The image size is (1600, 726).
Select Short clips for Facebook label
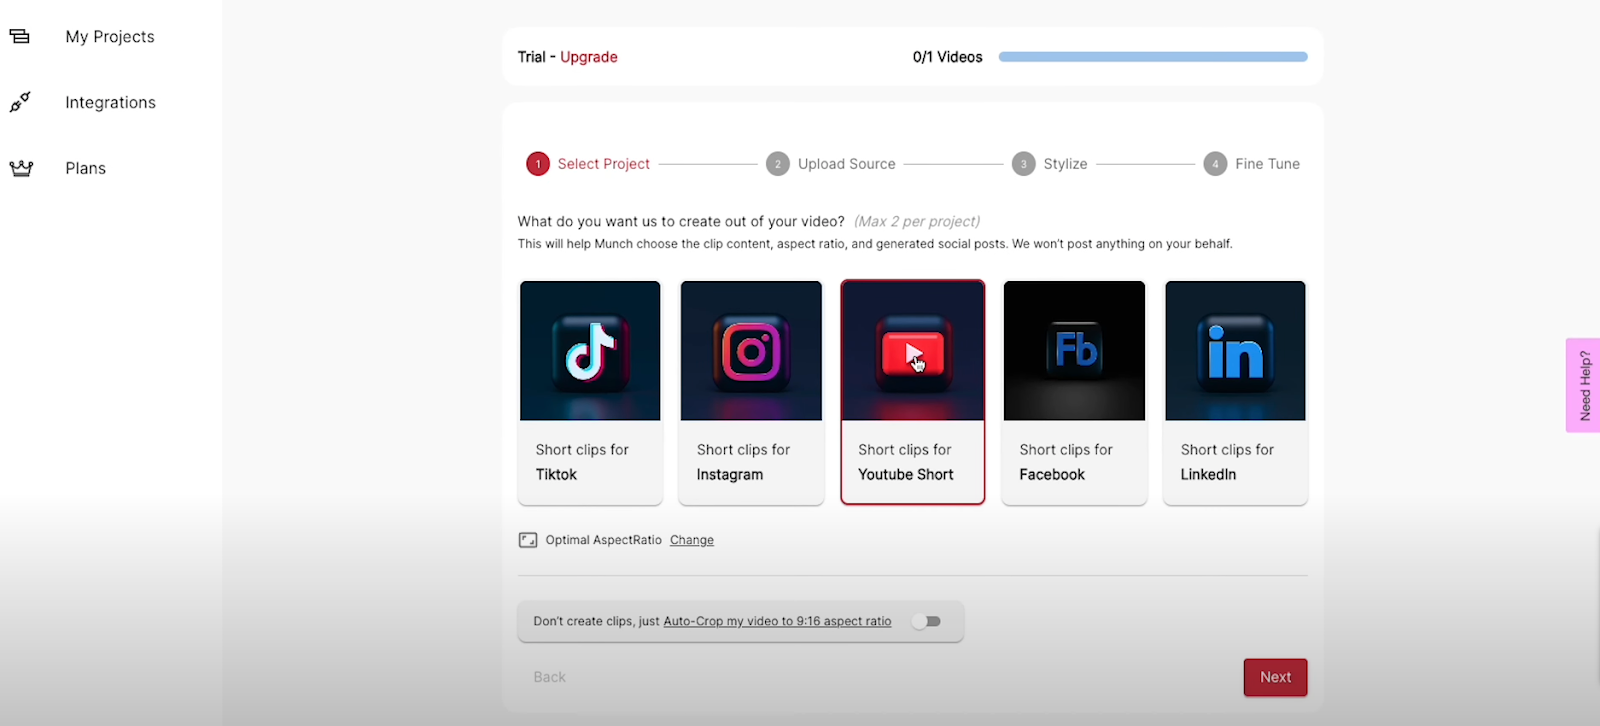(1066, 462)
